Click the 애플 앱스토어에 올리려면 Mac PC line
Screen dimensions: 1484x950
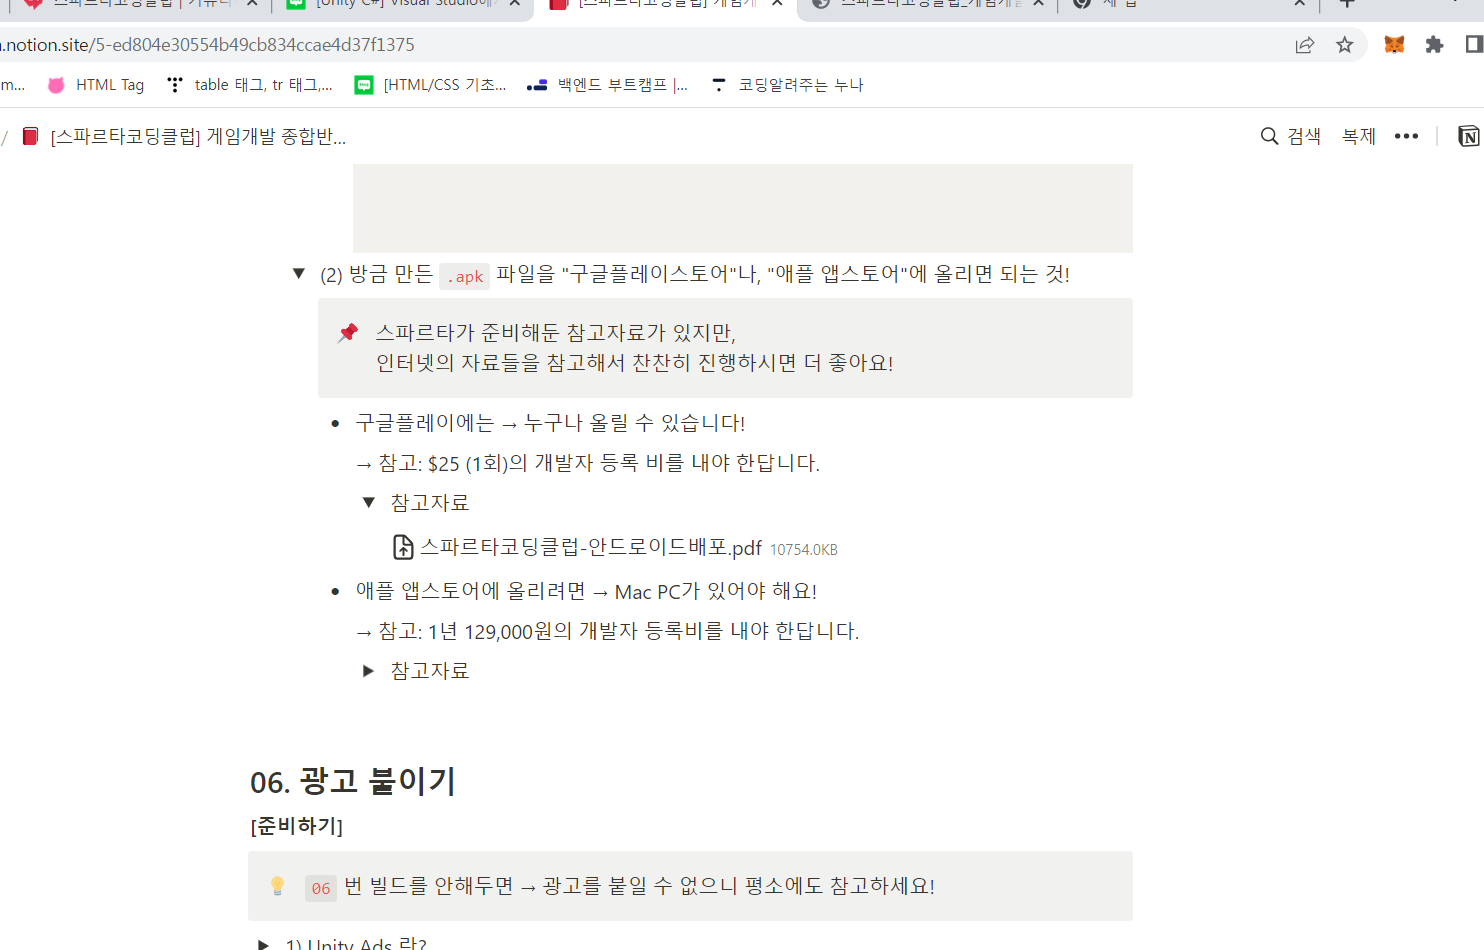coord(586,591)
